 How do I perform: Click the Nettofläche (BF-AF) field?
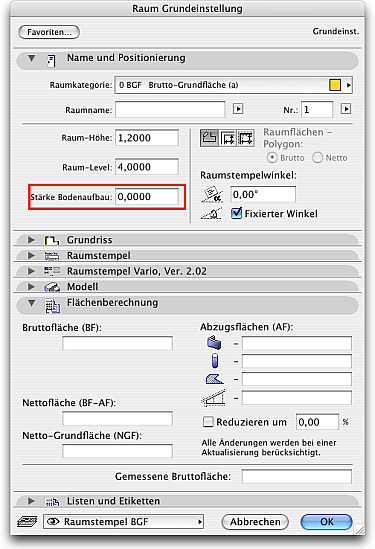[x=117, y=418]
